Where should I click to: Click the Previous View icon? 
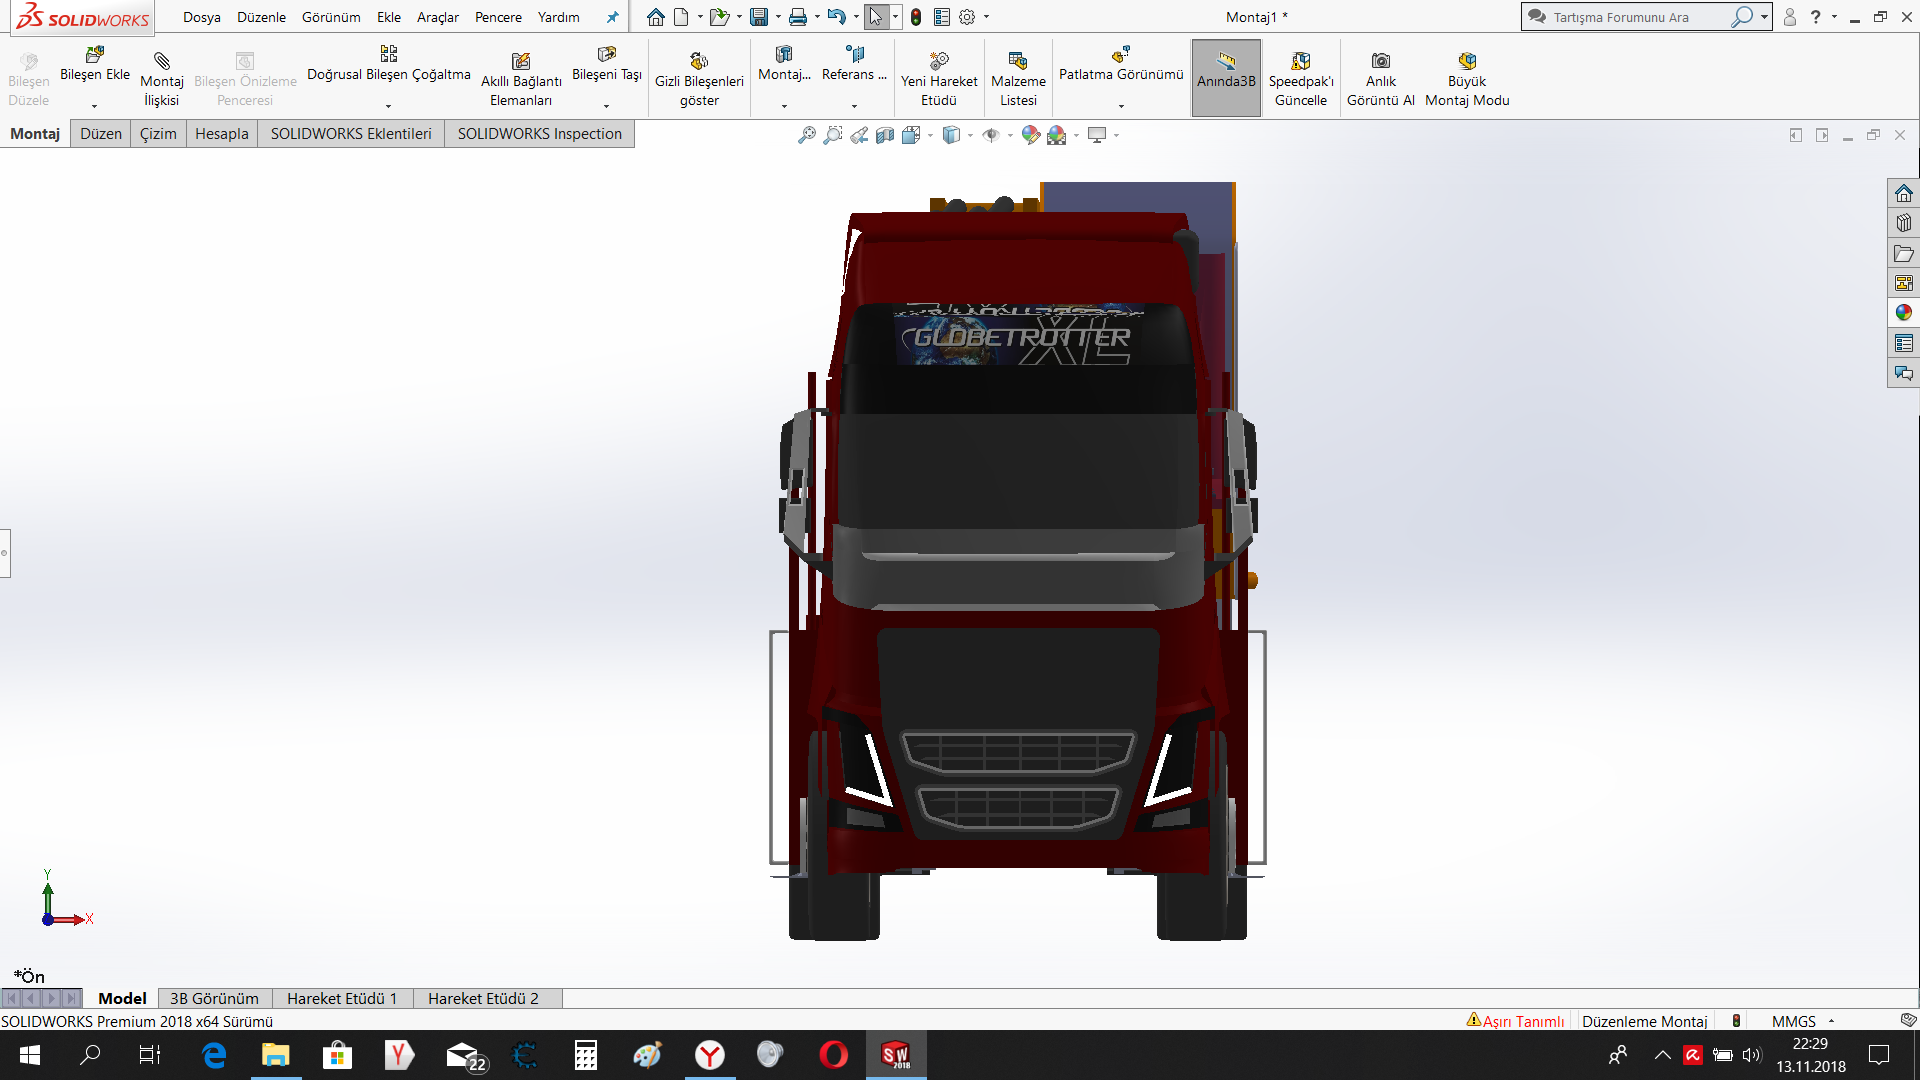[x=859, y=135]
